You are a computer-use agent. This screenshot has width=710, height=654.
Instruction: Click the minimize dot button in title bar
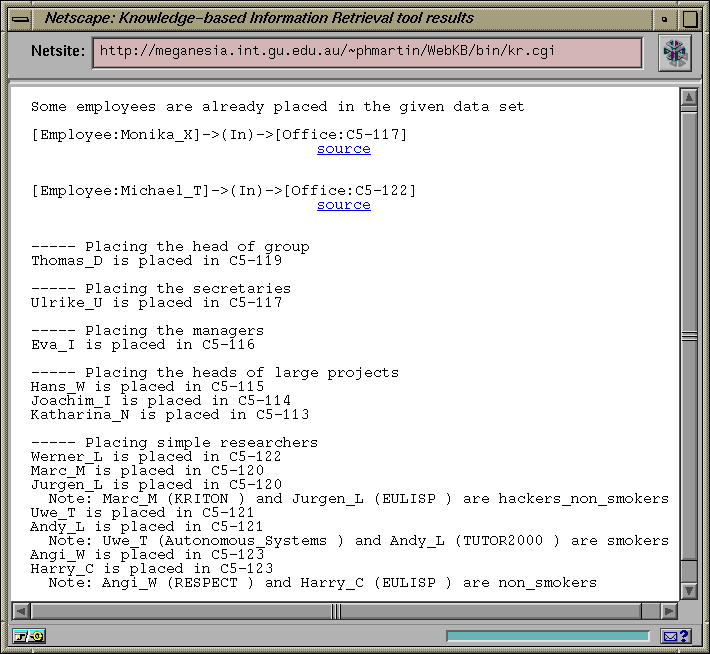coord(664,18)
